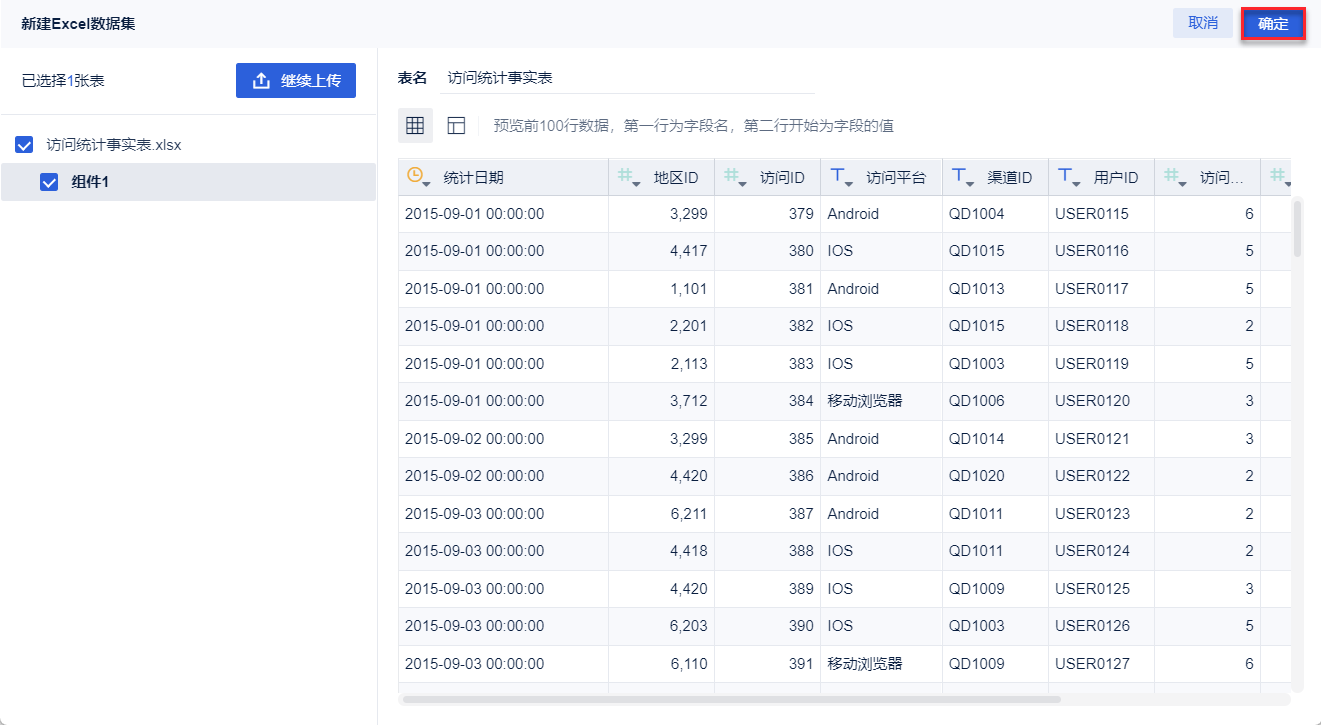Screen dimensions: 1321x725
Task: Switch to the layout view icon
Action: point(456,125)
